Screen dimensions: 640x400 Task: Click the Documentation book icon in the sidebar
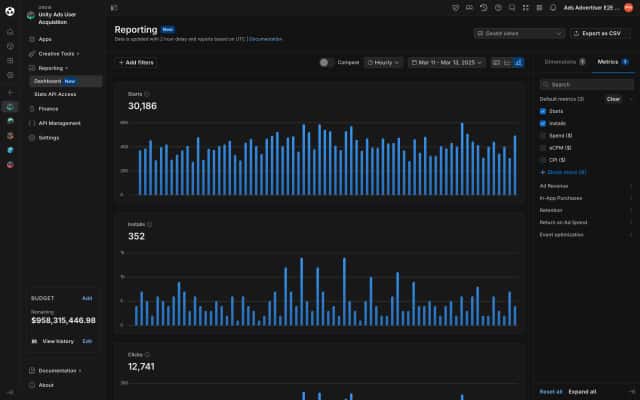coord(32,371)
